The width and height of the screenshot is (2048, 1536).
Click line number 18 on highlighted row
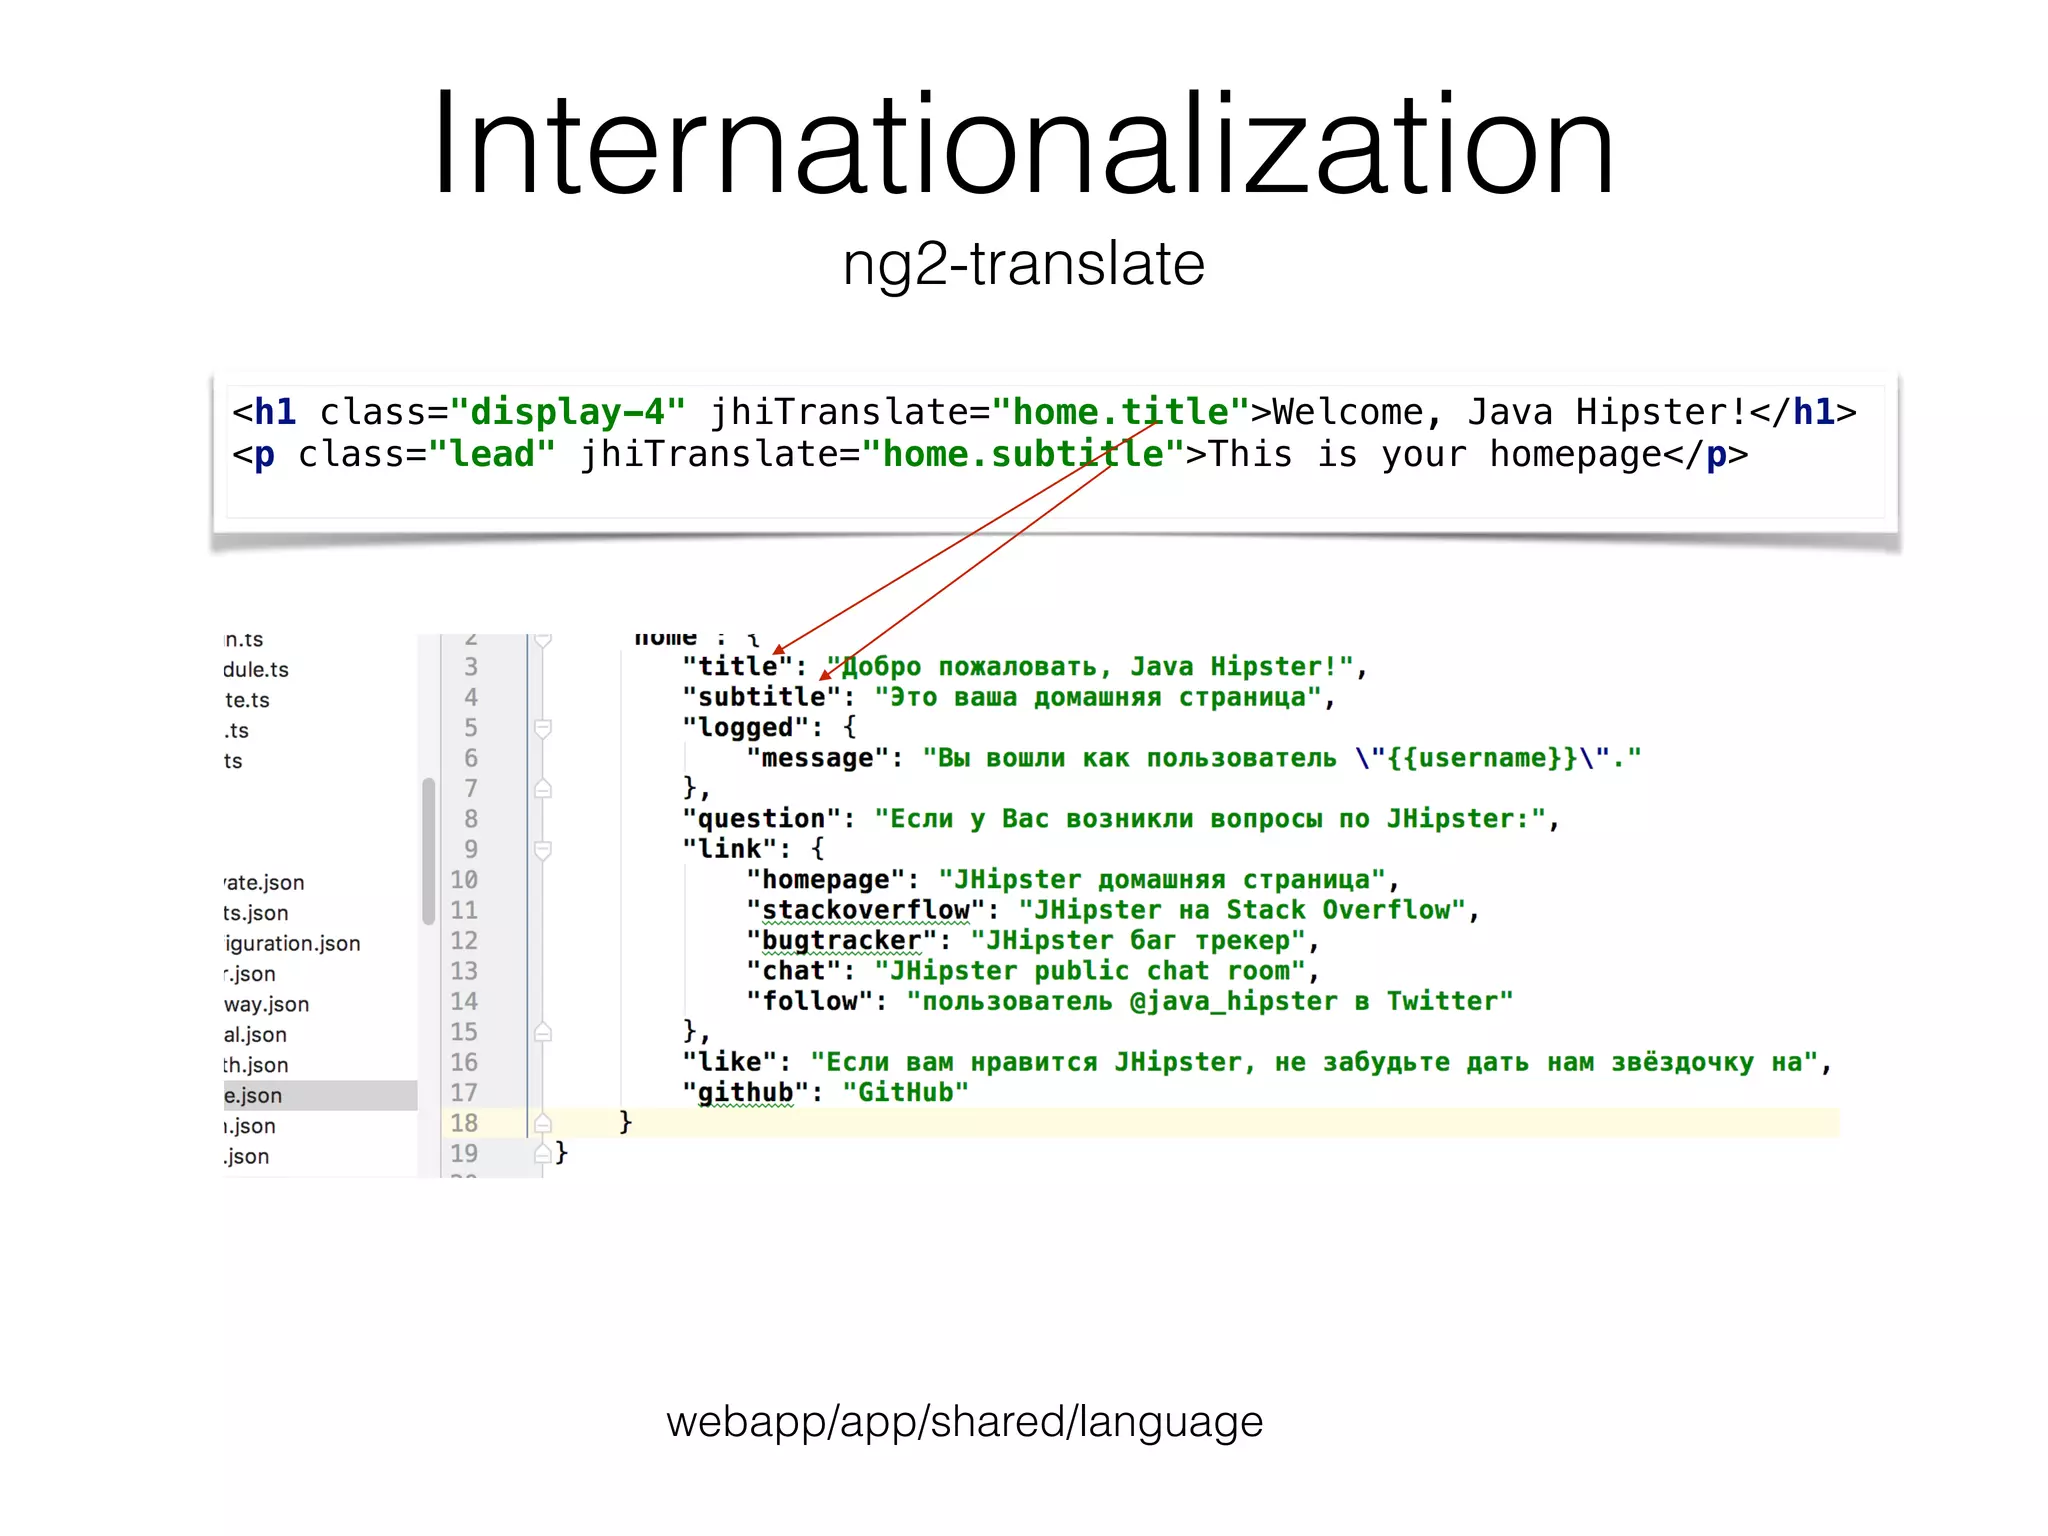pos(464,1123)
